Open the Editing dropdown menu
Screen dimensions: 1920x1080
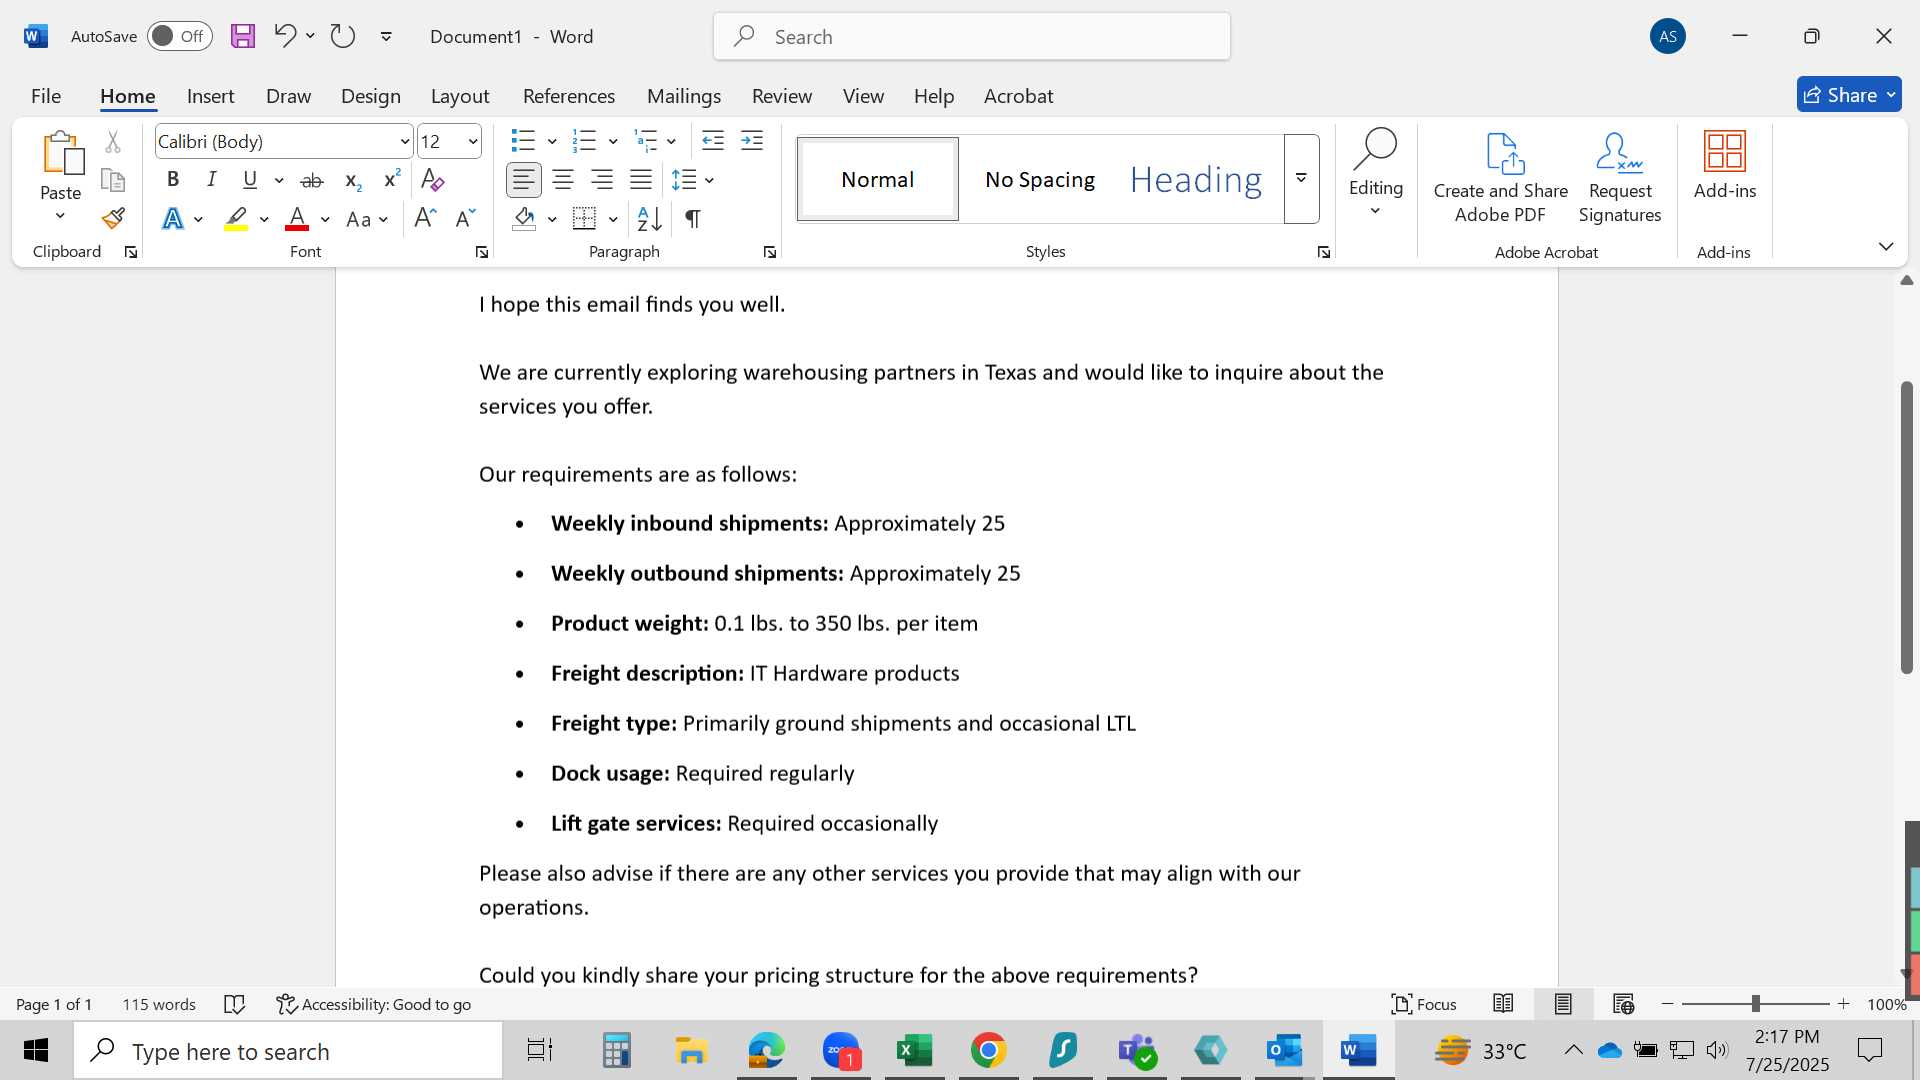[x=1376, y=172]
